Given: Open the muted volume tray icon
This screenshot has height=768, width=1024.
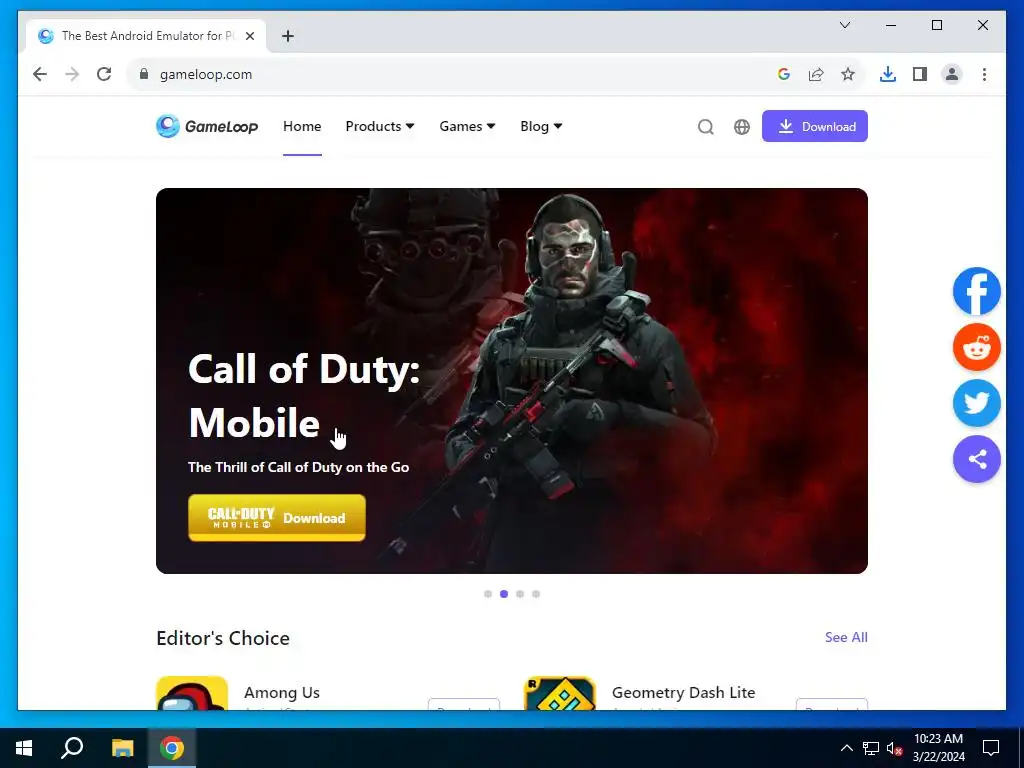Looking at the screenshot, I should coord(894,748).
